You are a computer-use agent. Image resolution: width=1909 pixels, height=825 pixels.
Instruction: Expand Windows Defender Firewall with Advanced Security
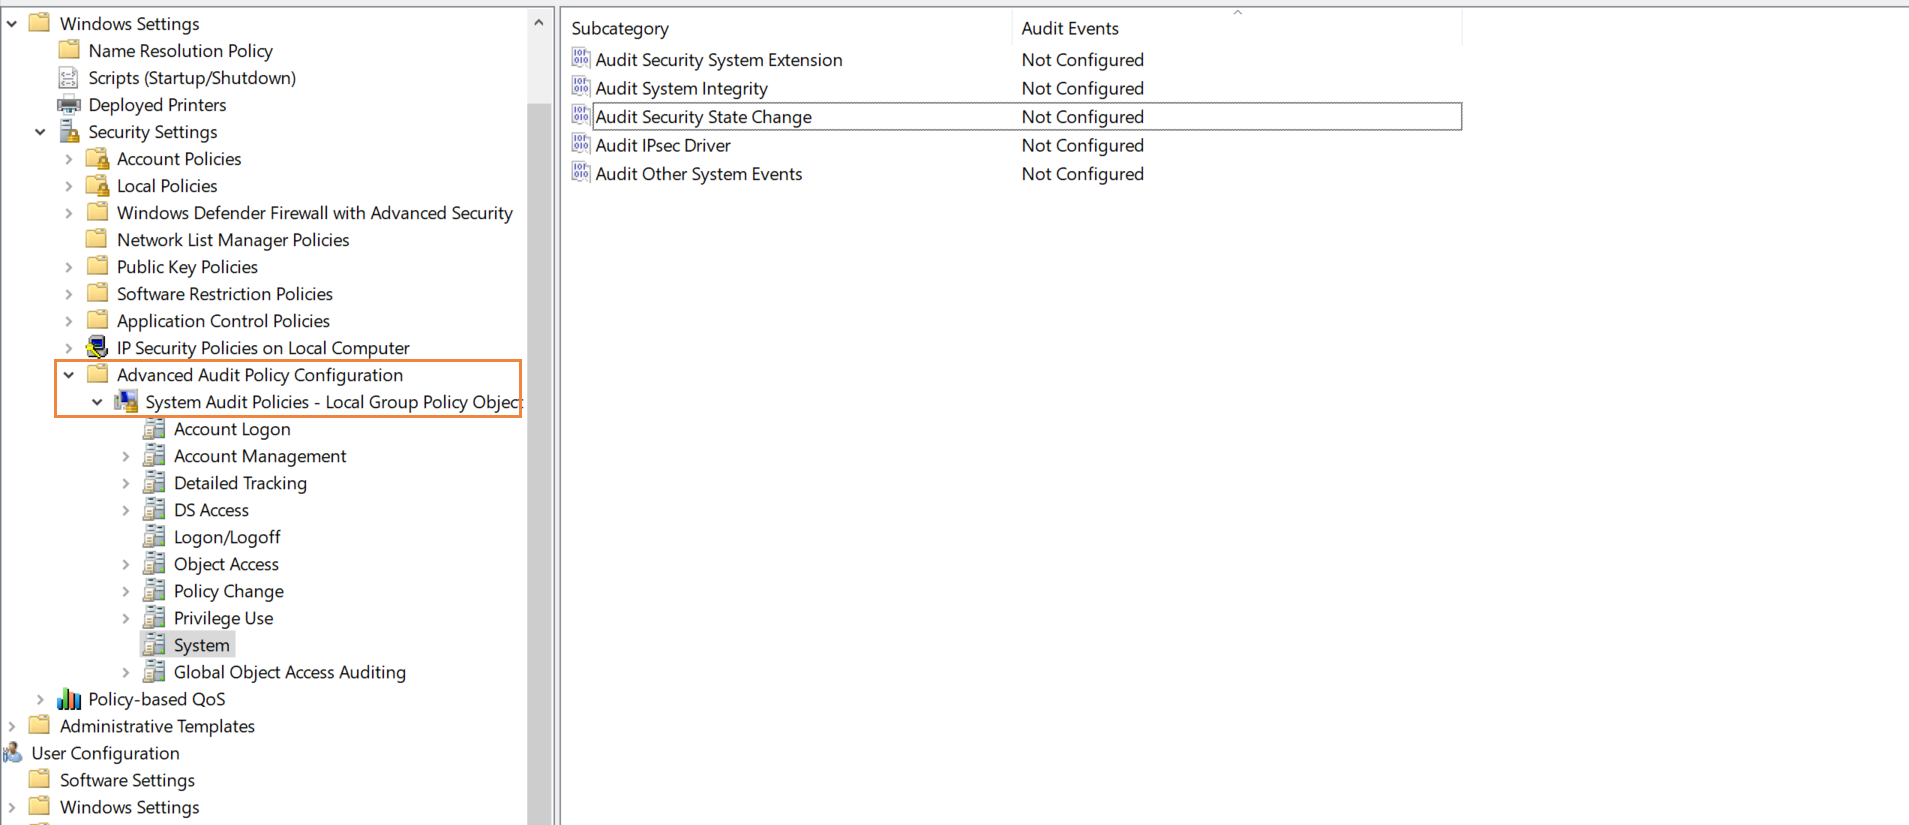pyautogui.click(x=68, y=213)
